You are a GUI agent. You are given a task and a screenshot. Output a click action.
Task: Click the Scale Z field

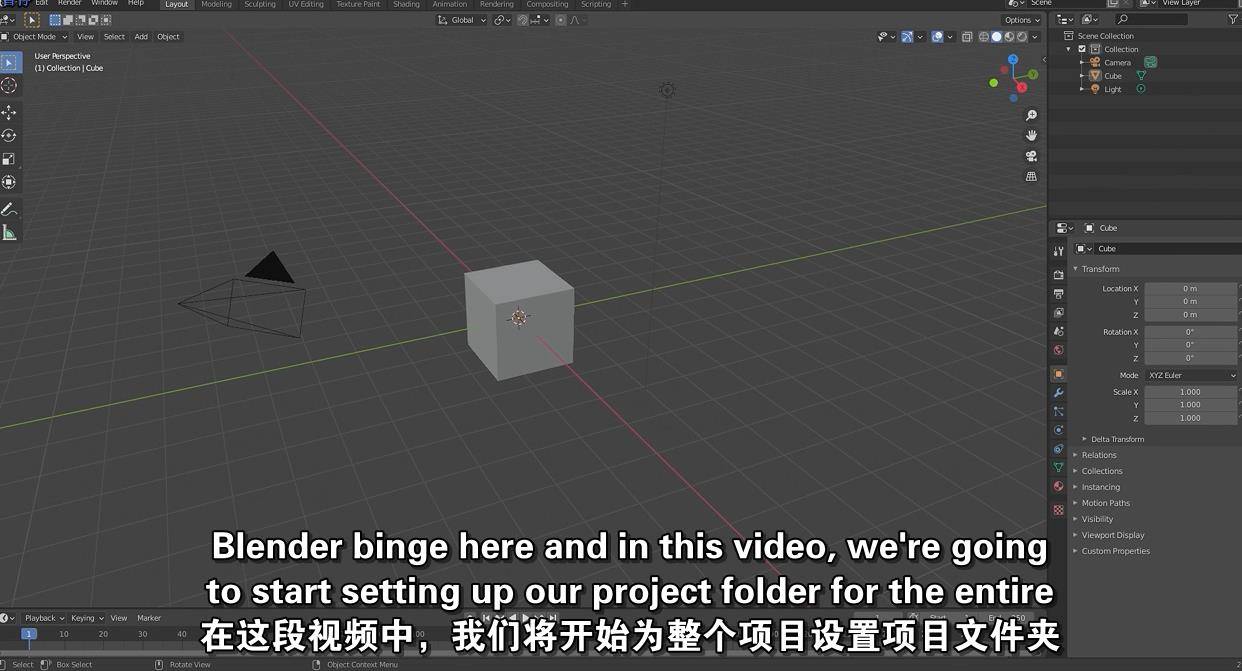(x=1190, y=418)
